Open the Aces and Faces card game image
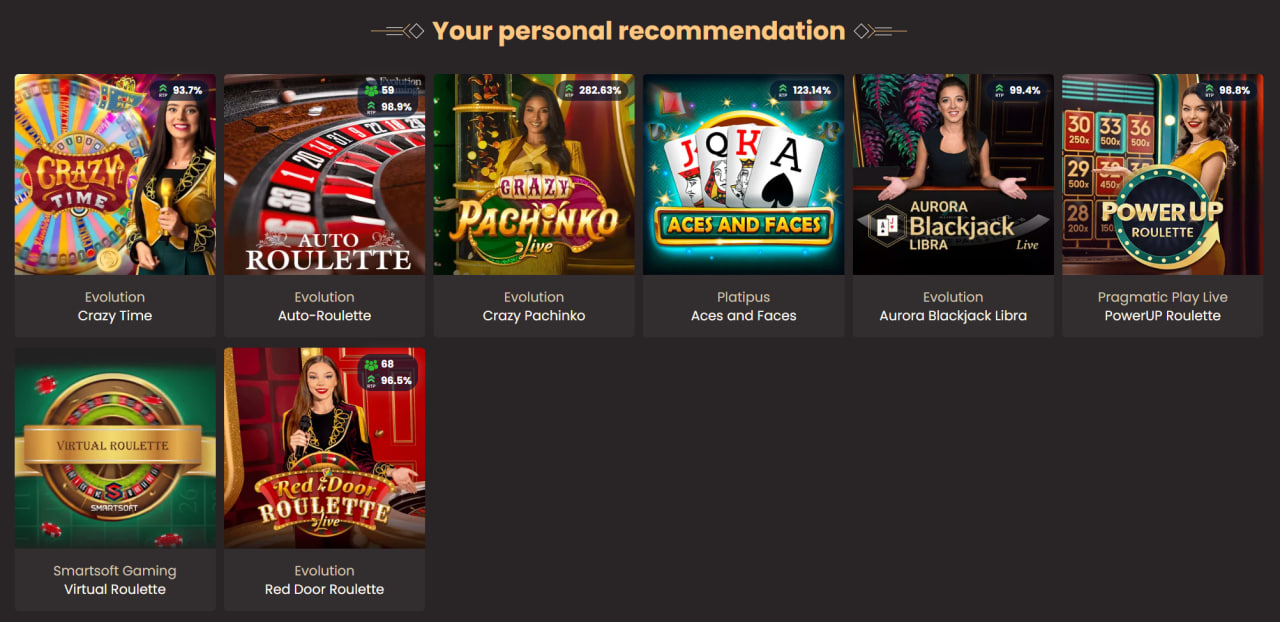The image size is (1280, 622). pos(743,174)
